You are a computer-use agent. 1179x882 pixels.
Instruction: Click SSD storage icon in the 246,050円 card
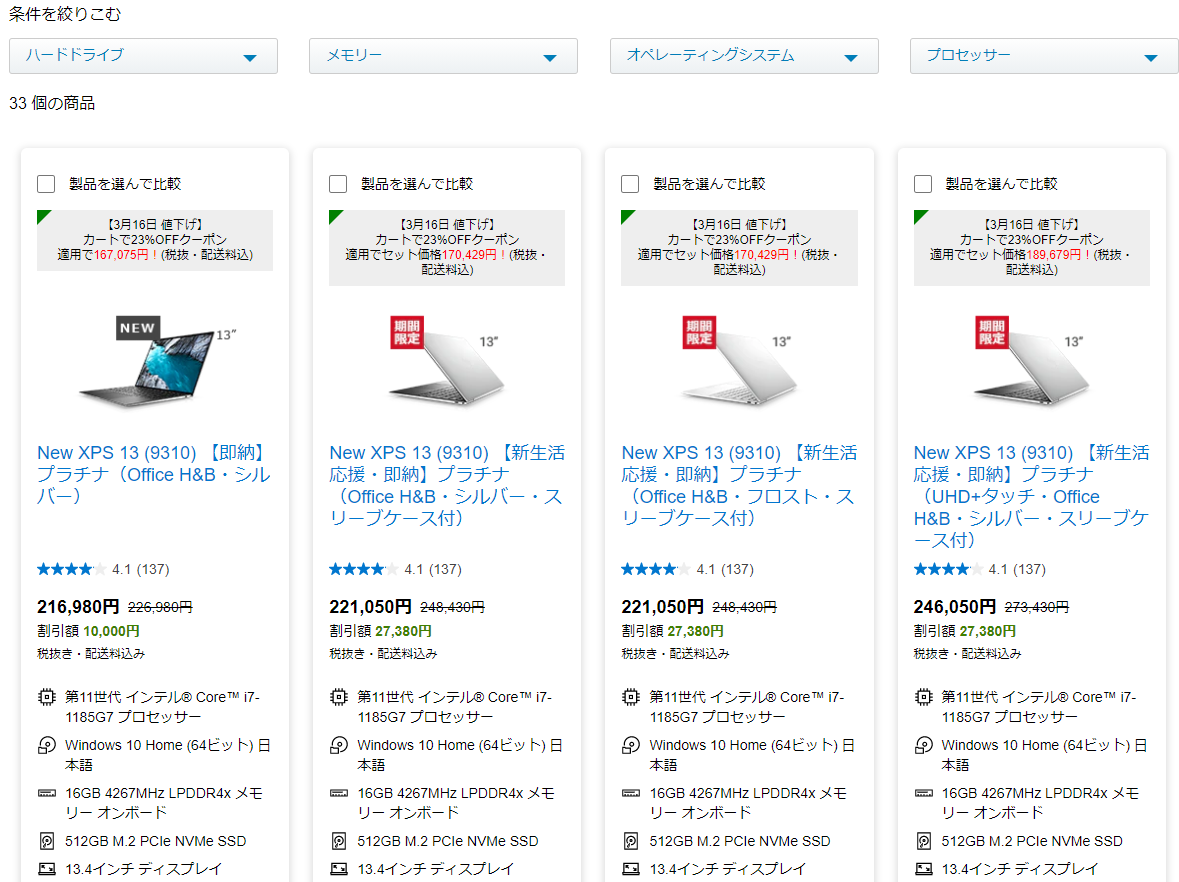coord(923,841)
